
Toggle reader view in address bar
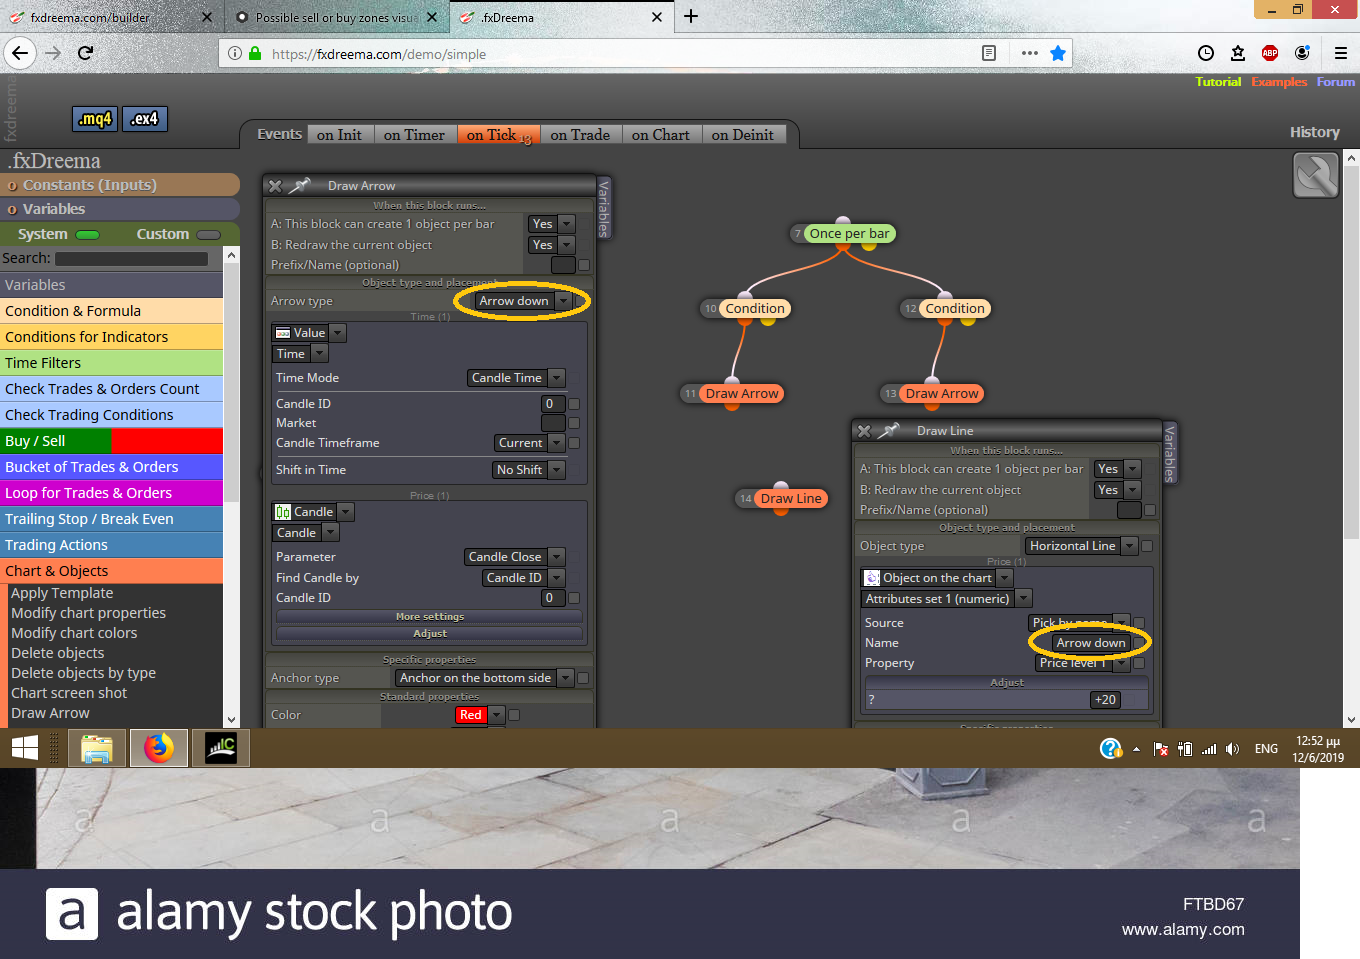pos(989,53)
